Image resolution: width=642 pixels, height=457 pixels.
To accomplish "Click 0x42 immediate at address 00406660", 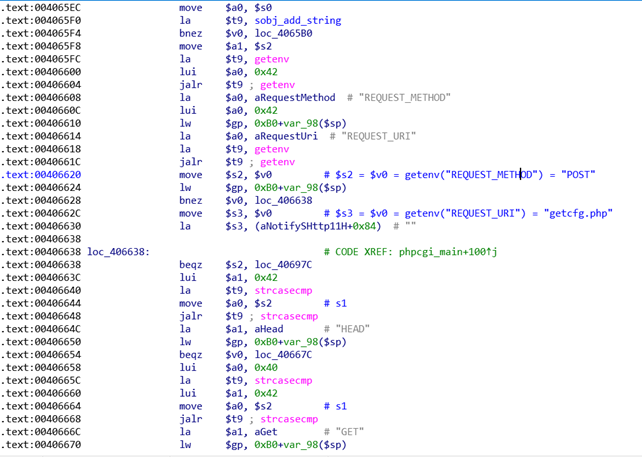I will pyautogui.click(x=266, y=393).
